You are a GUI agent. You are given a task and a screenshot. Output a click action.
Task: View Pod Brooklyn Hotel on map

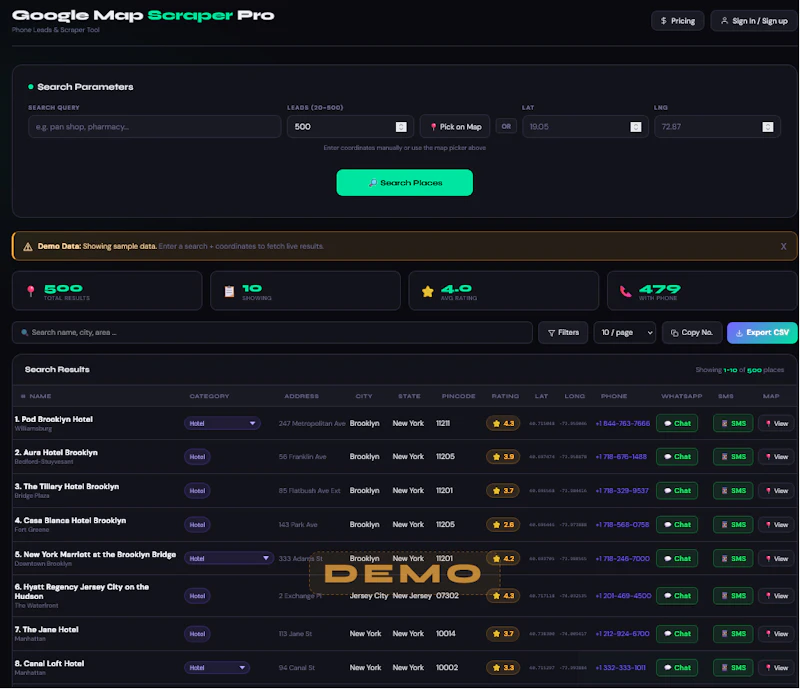pyautogui.click(x=777, y=424)
